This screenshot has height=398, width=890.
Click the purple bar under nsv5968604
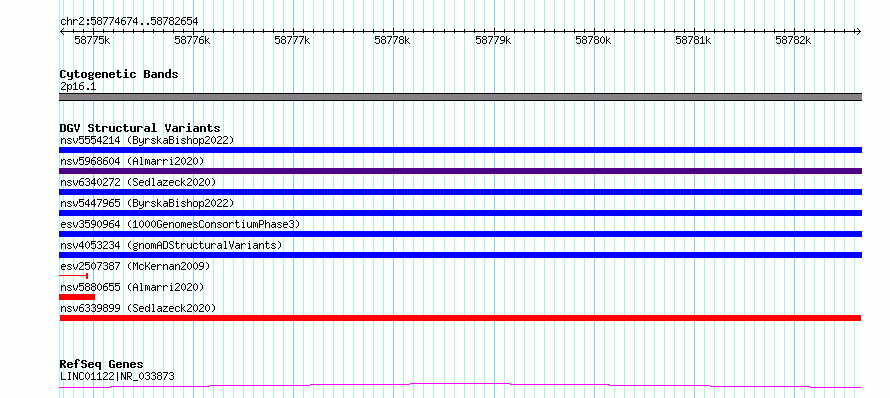tap(460, 171)
